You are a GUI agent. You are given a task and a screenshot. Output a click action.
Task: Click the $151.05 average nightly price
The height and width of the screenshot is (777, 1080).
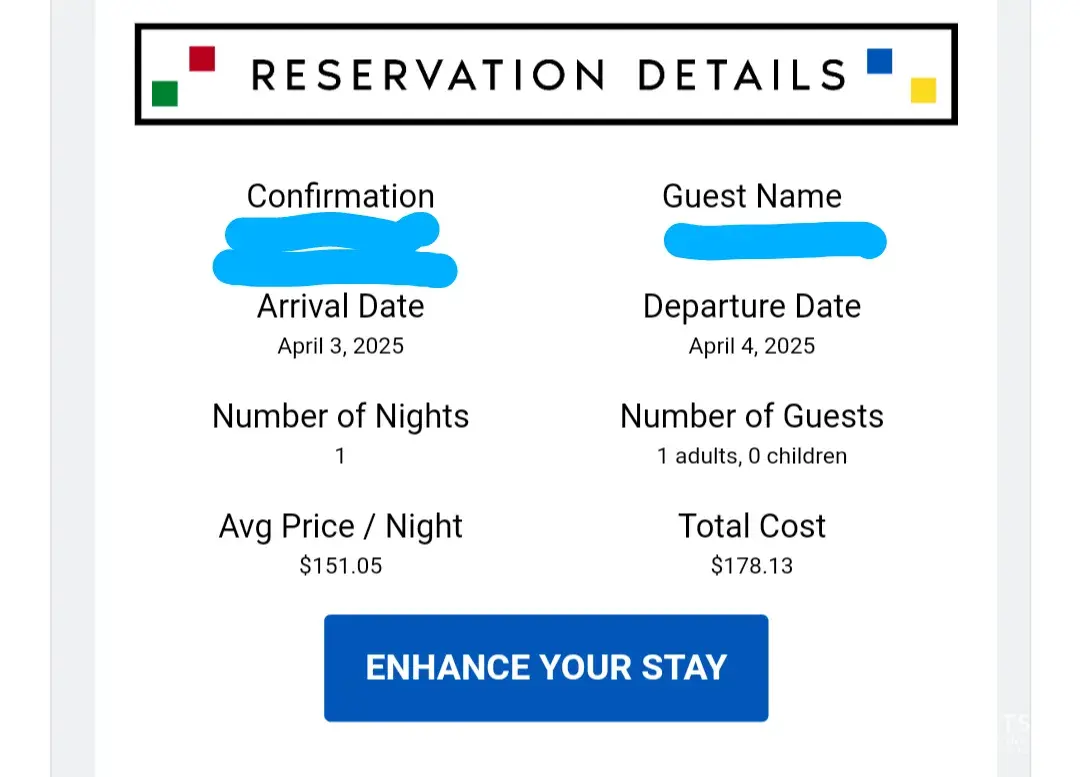pos(340,566)
